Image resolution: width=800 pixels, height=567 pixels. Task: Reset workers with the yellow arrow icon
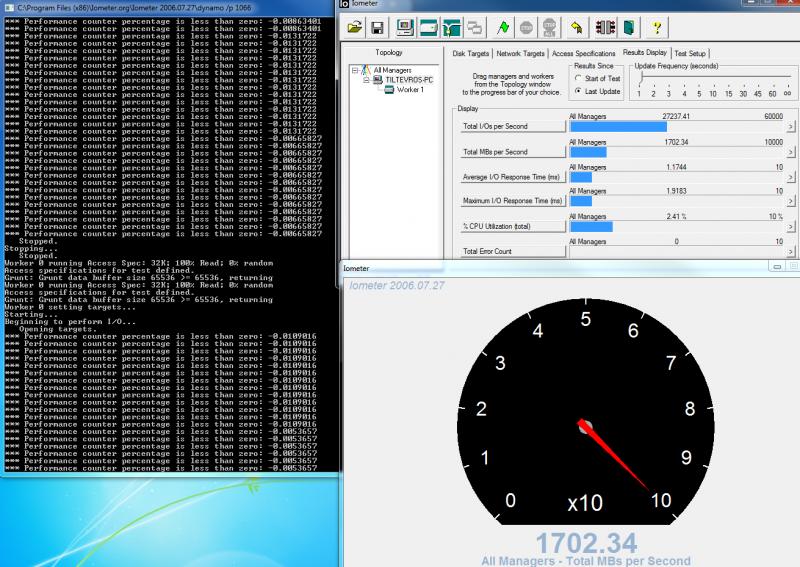tap(577, 27)
